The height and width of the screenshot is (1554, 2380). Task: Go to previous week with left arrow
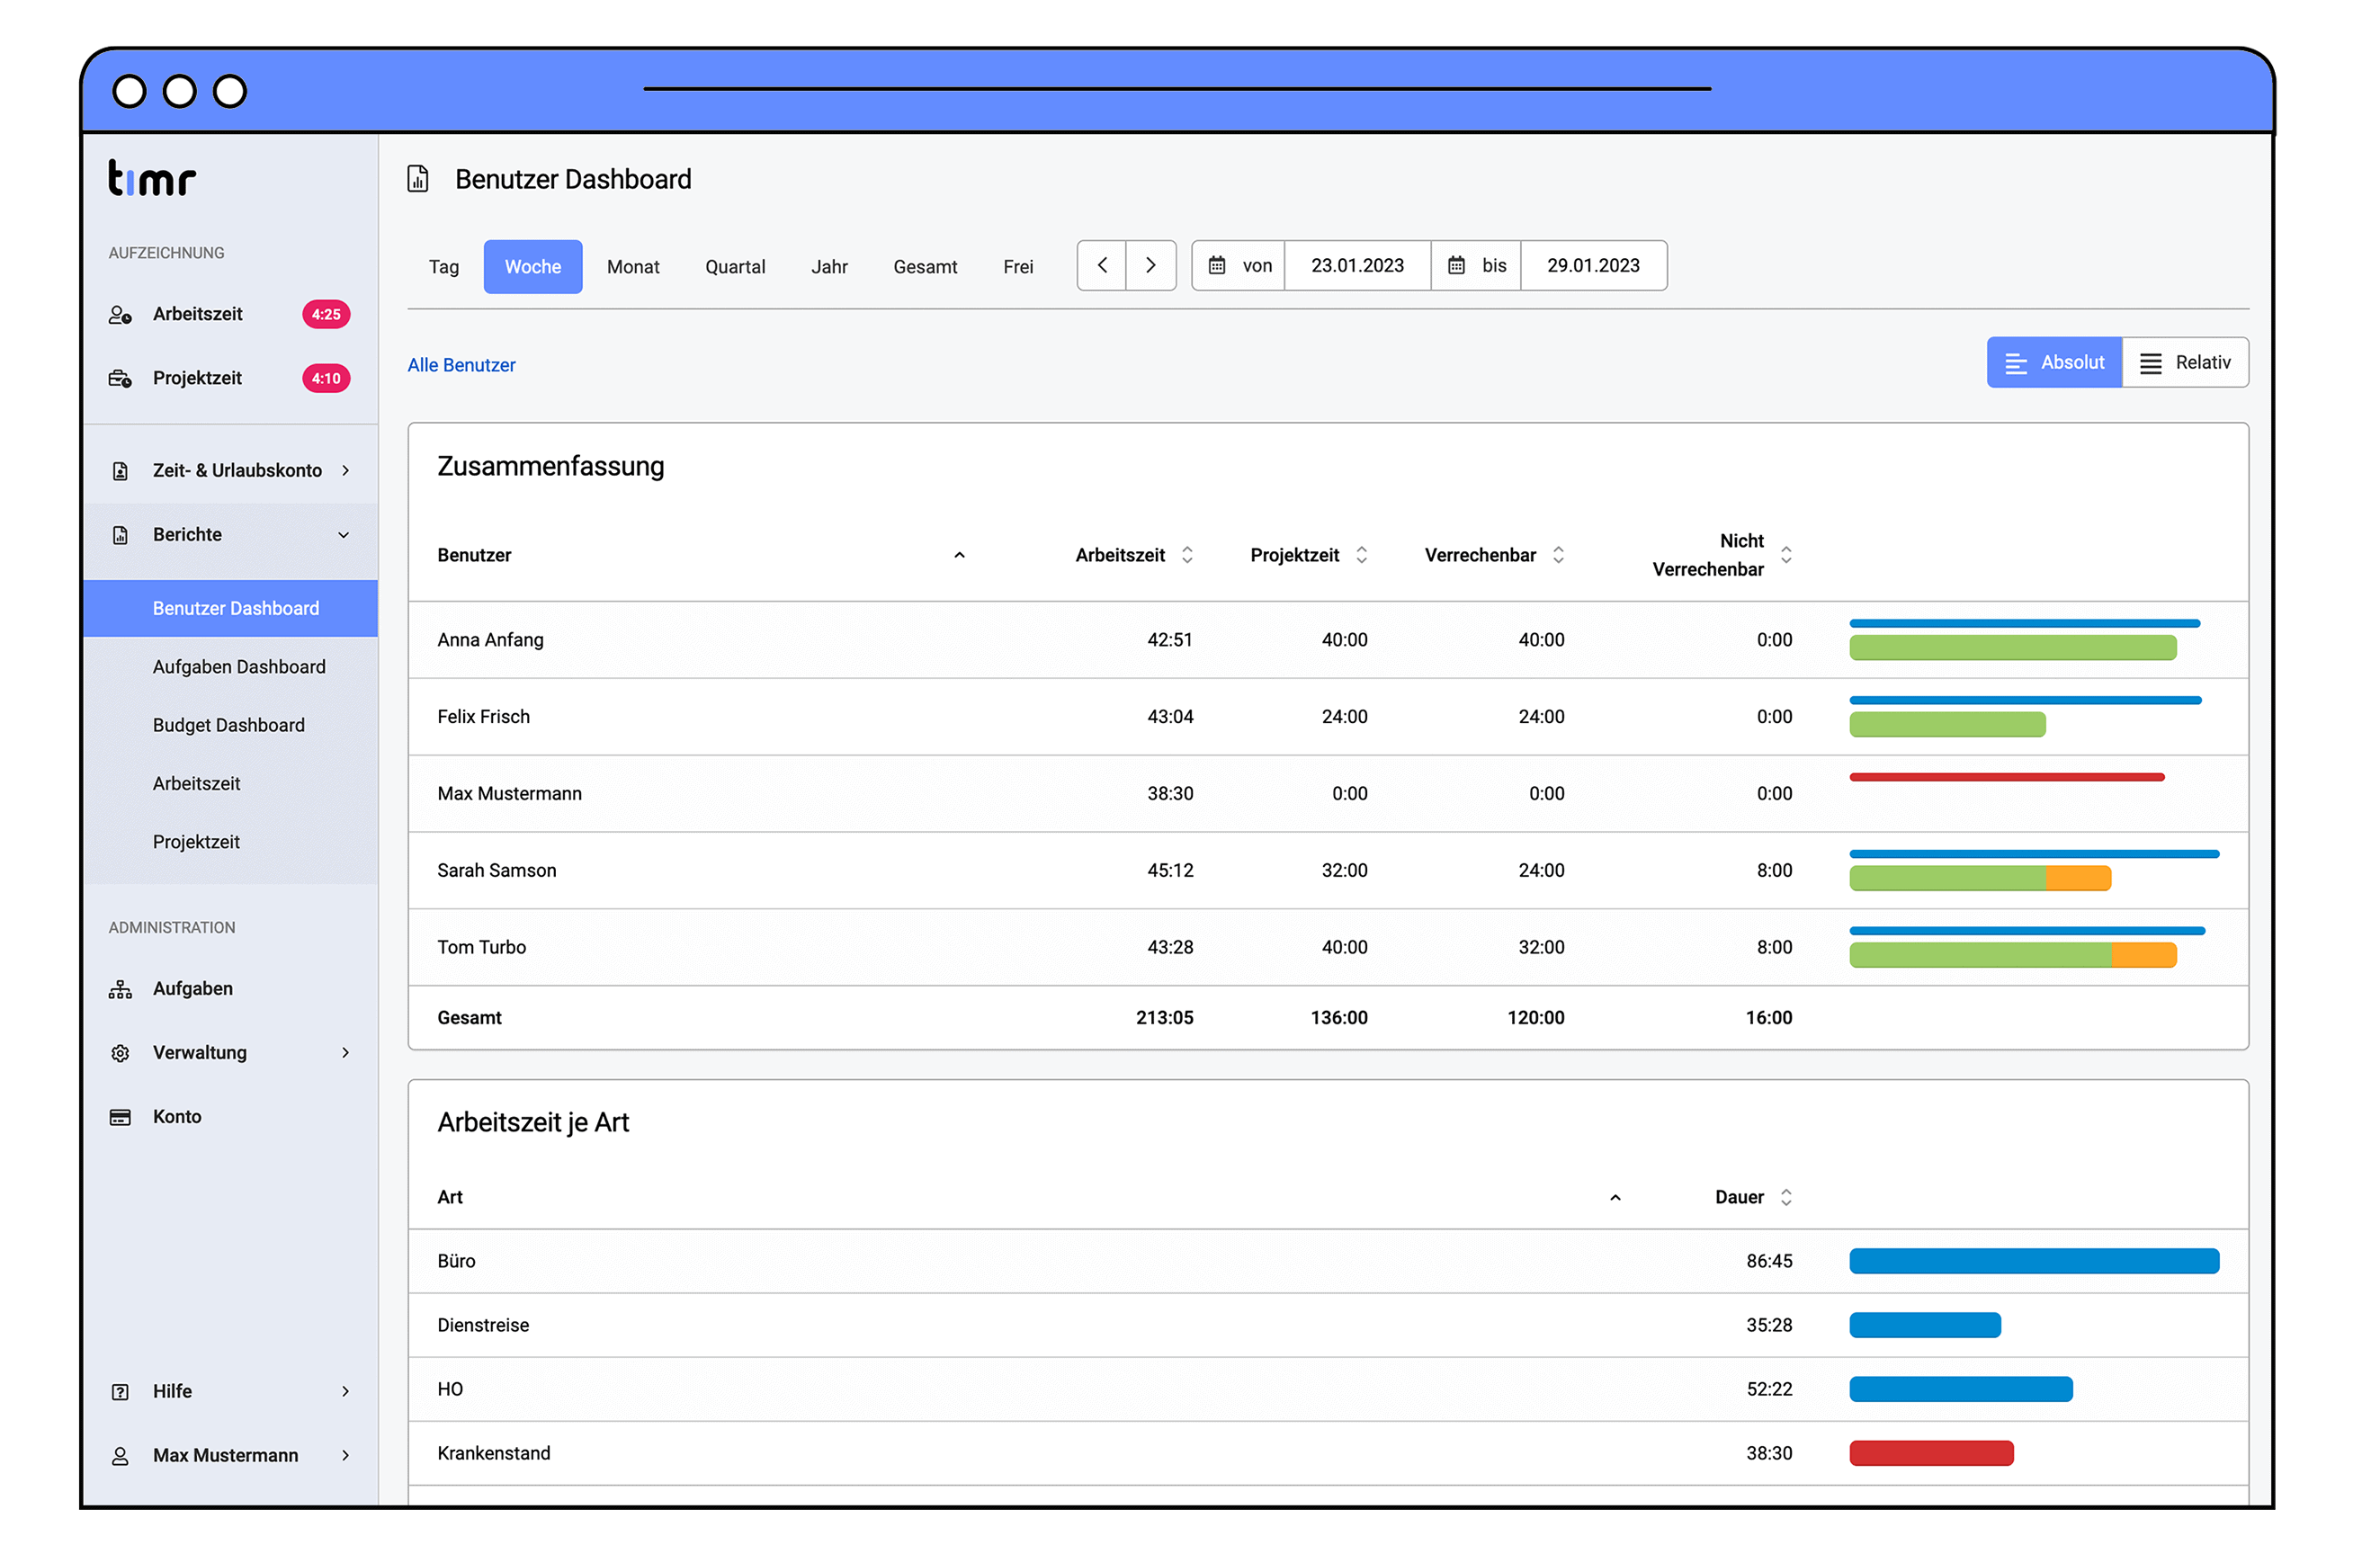[x=1102, y=265]
